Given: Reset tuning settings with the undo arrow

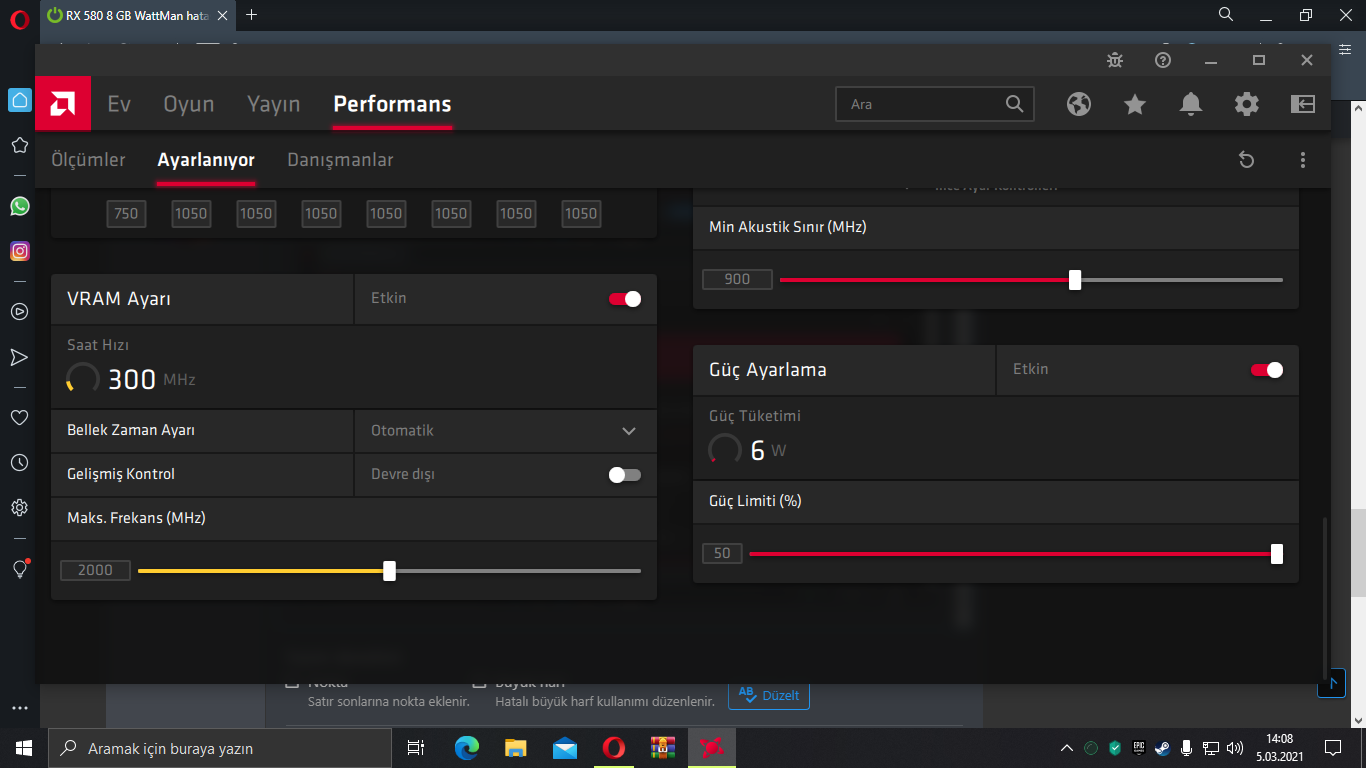Looking at the screenshot, I should [x=1246, y=160].
